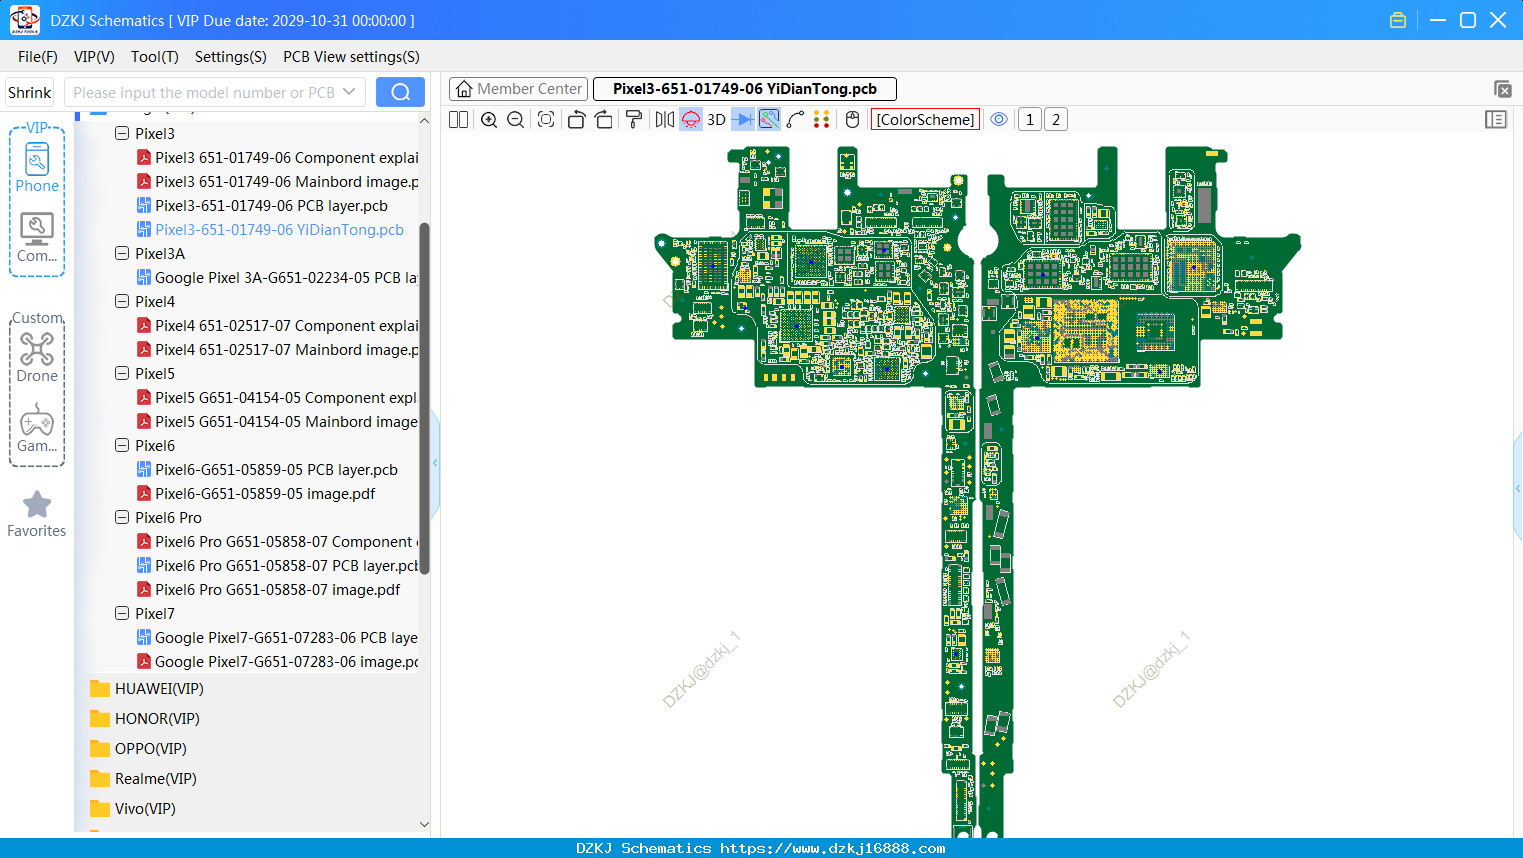Image resolution: width=1523 pixels, height=858 pixels.
Task: Fit PCB board to window
Action: click(x=546, y=120)
